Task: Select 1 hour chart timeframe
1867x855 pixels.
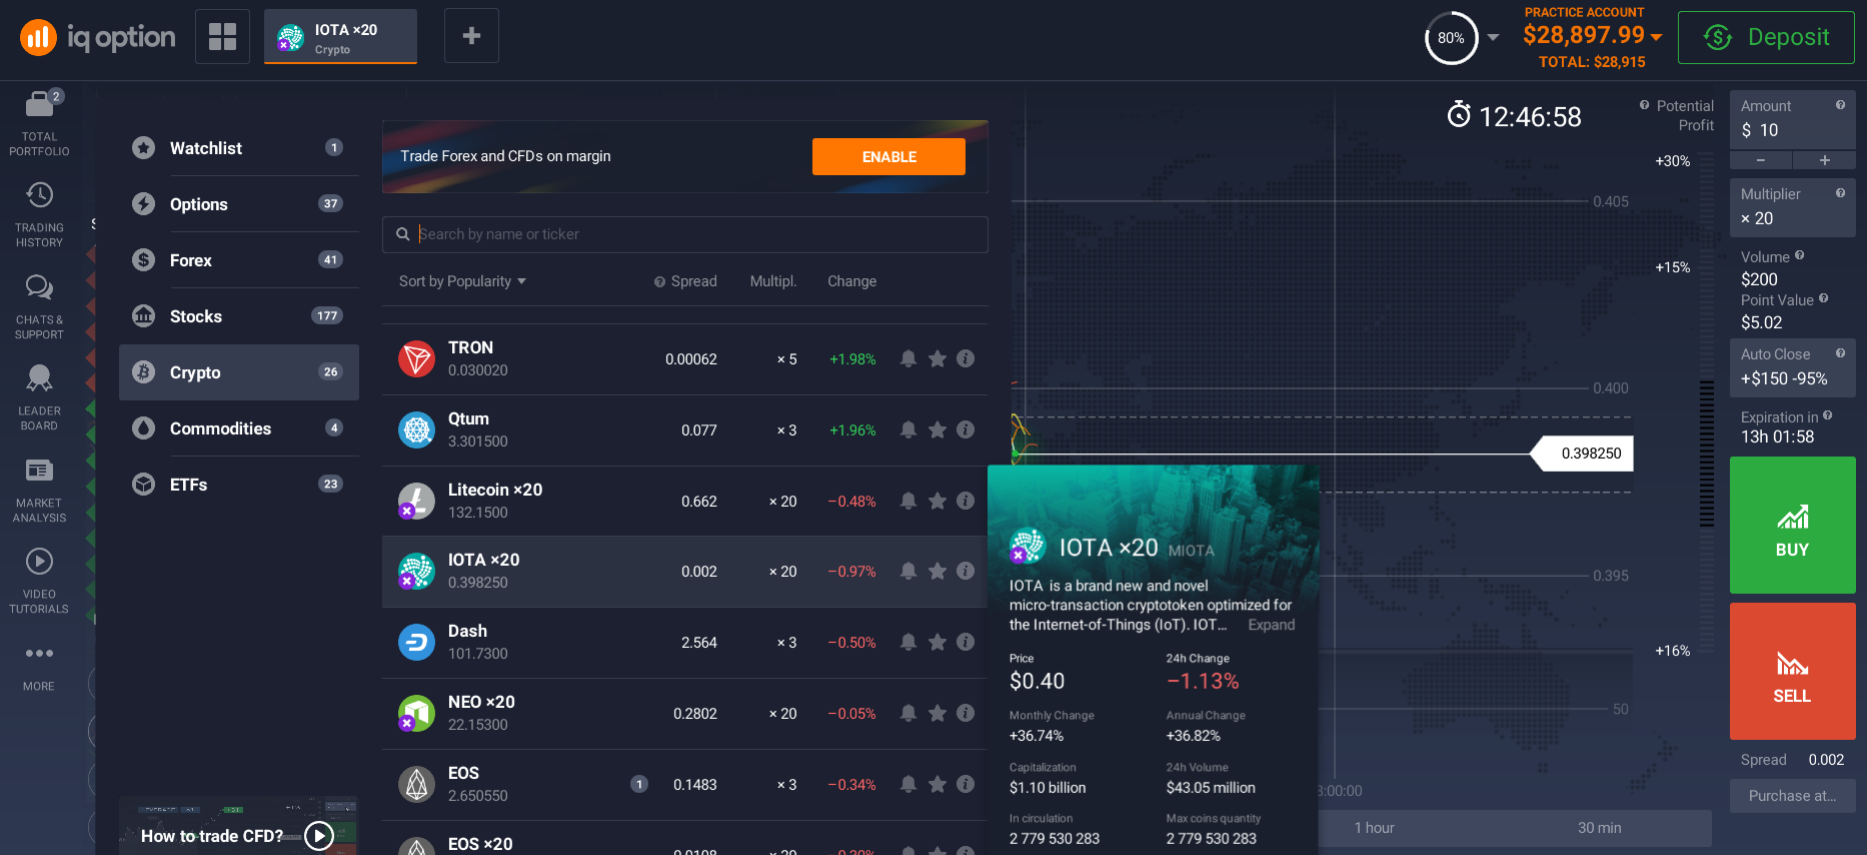Action: [1373, 828]
